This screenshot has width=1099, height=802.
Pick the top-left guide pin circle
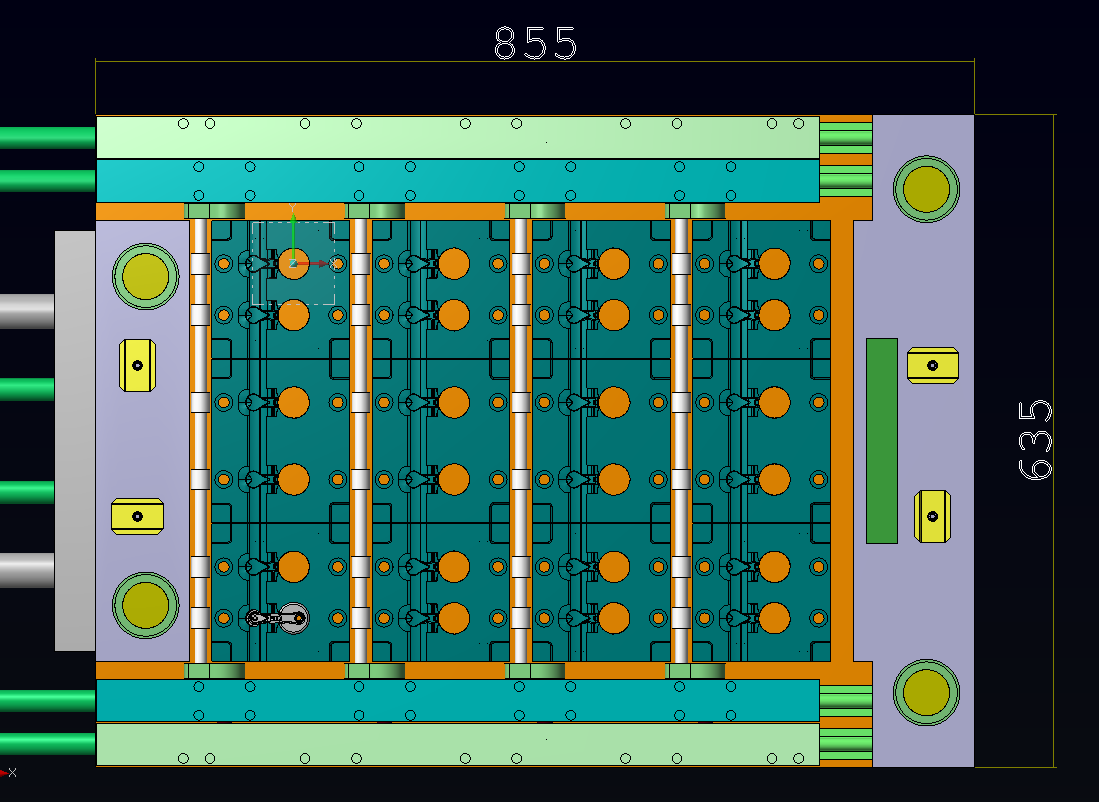(x=146, y=276)
